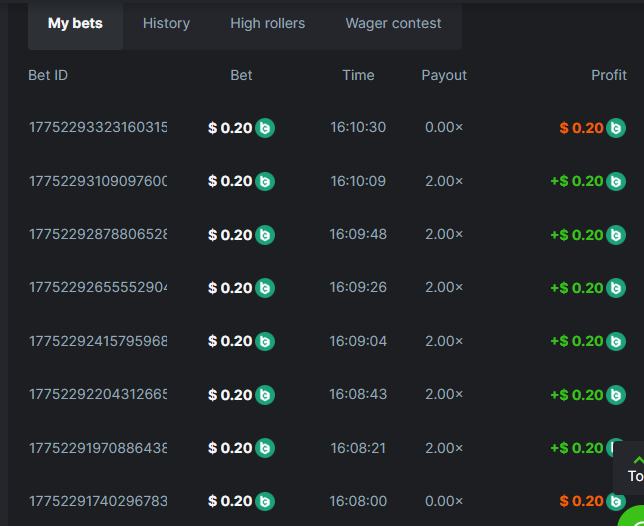Image resolution: width=644 pixels, height=526 pixels.
Task: Open bet ID 17752293323160315
Action: 98,128
